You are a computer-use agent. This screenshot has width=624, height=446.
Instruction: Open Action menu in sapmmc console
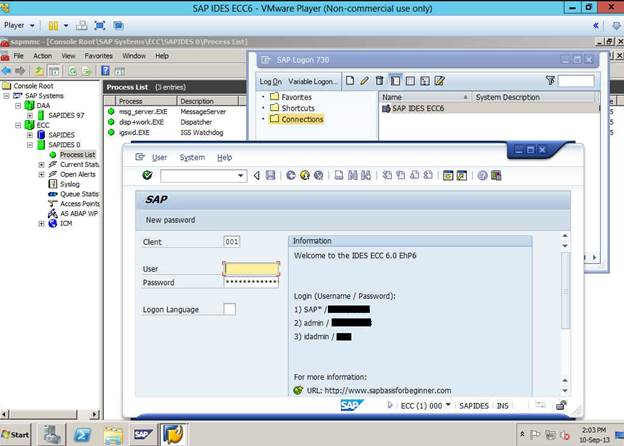pos(43,56)
